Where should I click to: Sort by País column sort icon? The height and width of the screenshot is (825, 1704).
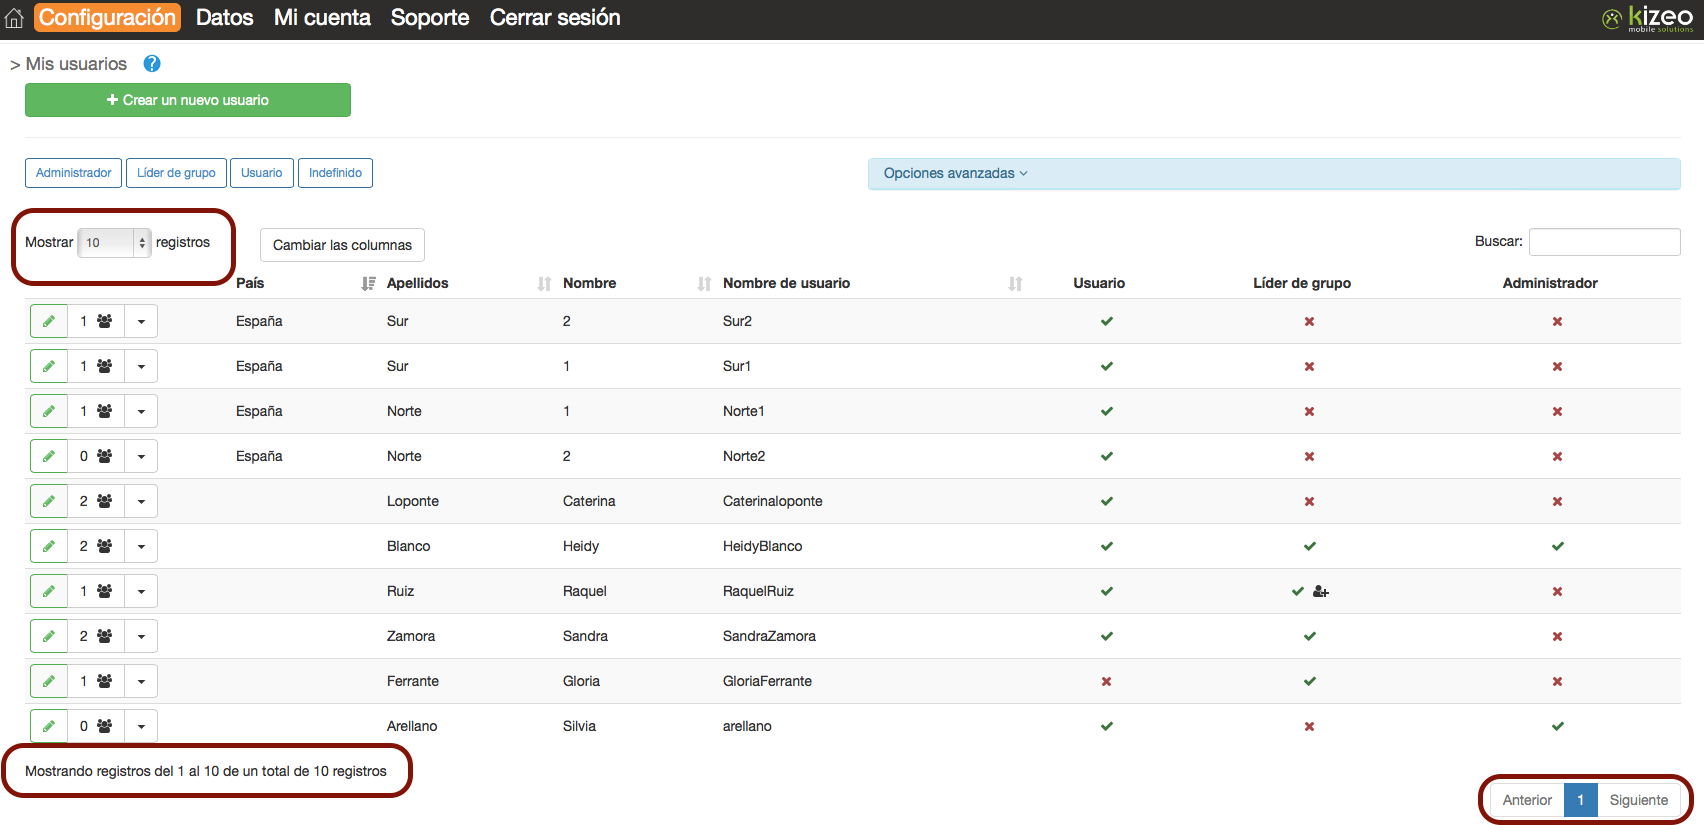point(368,284)
